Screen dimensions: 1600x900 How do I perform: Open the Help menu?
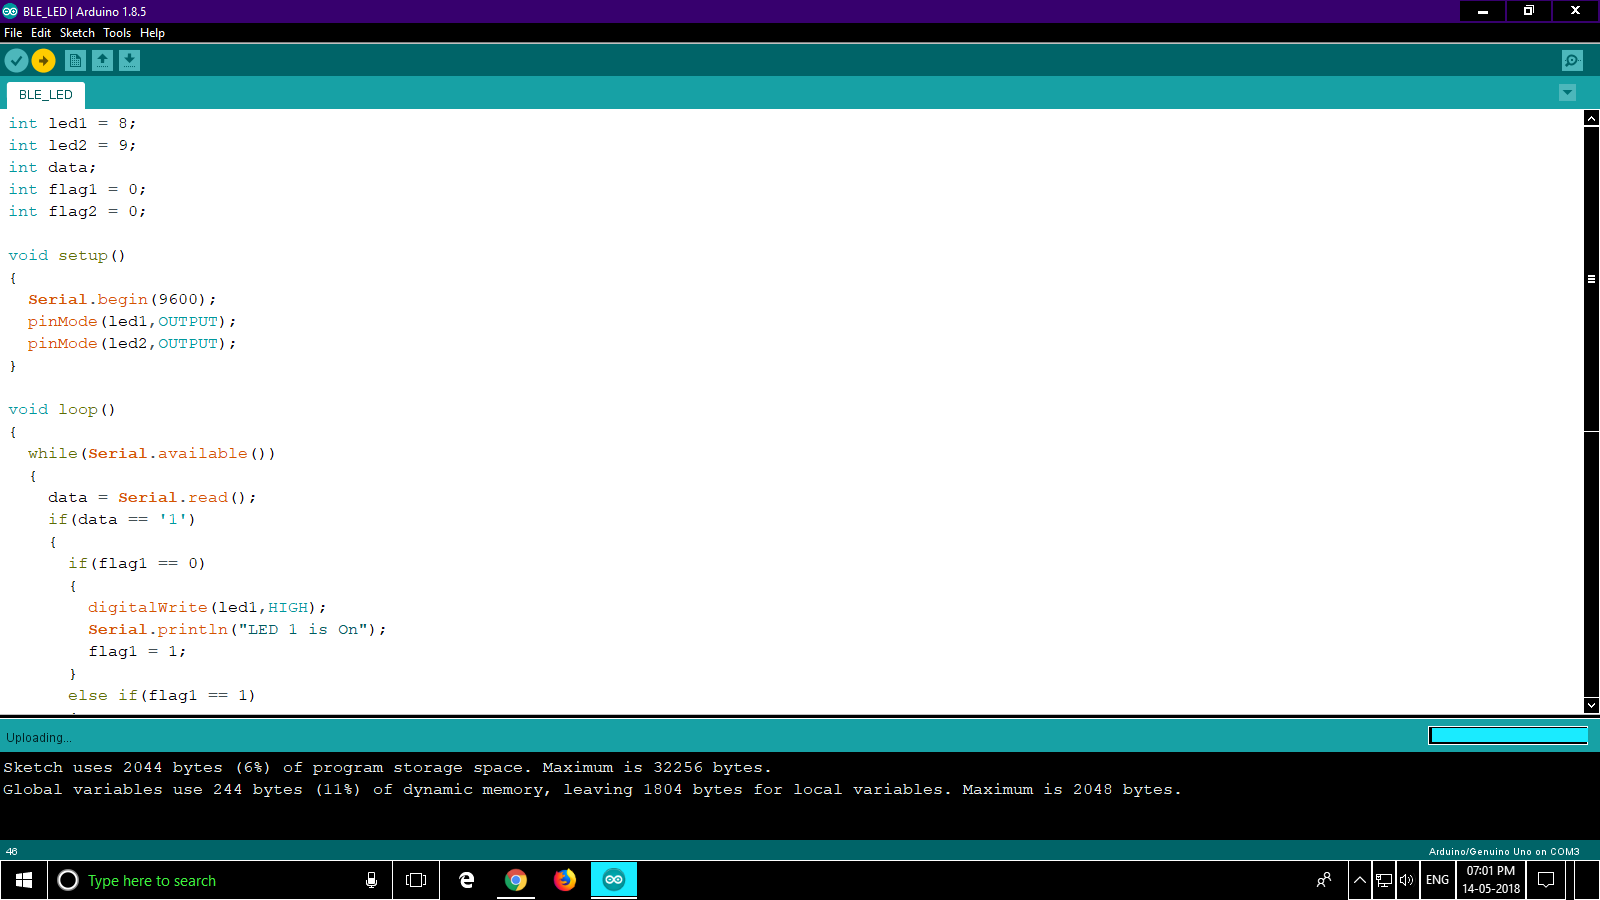coord(152,33)
